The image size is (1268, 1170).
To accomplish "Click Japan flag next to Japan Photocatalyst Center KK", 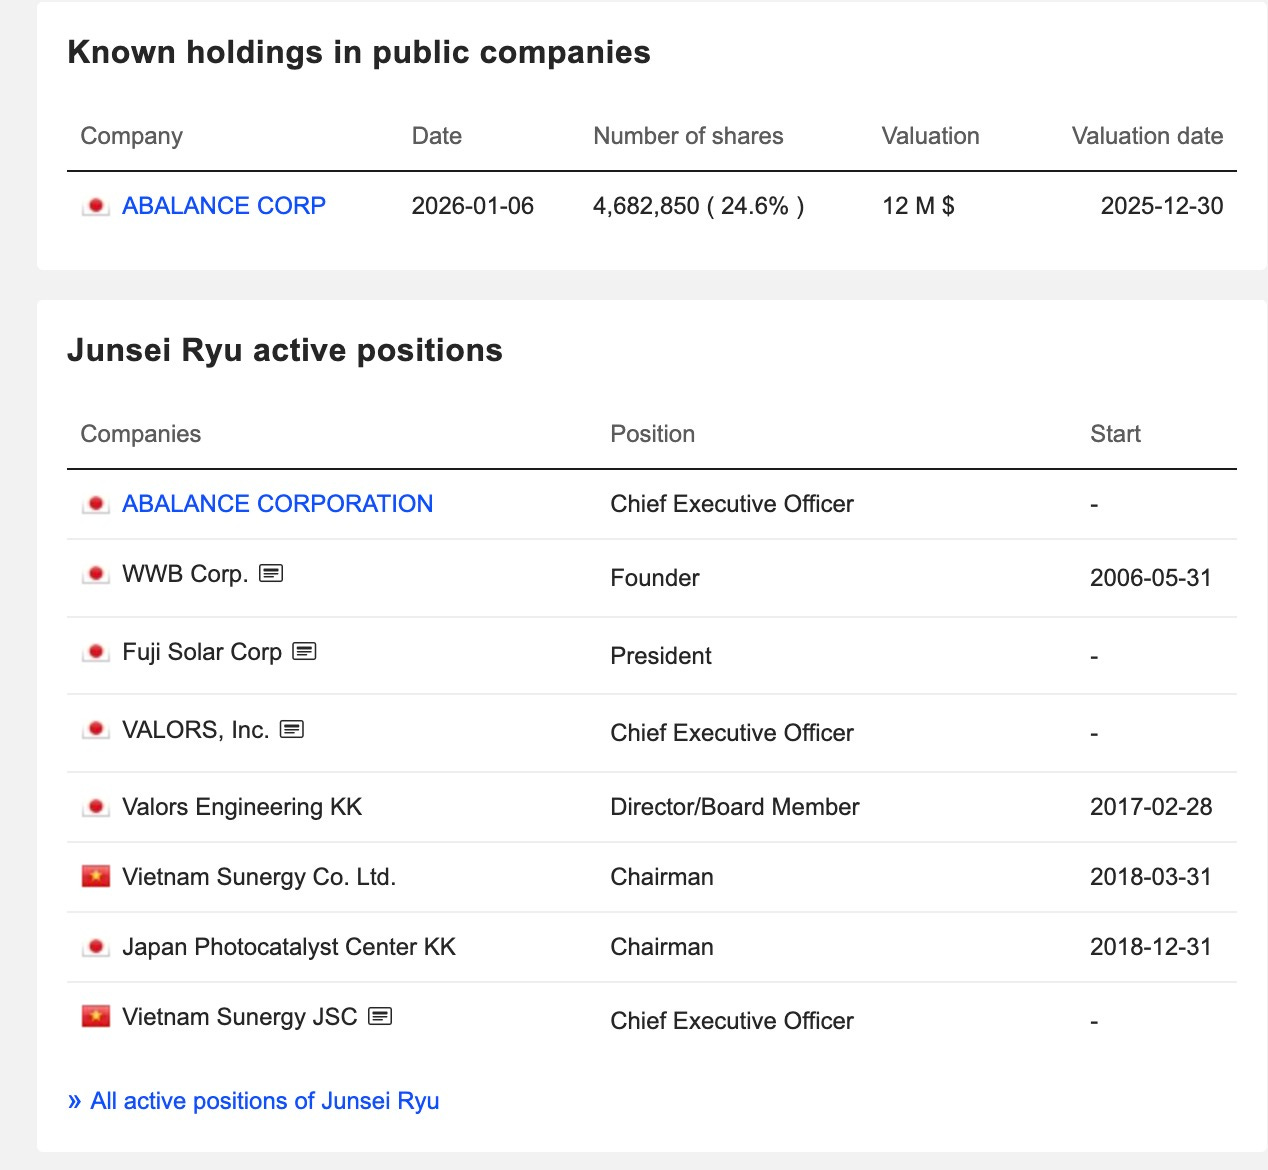I will point(96,947).
